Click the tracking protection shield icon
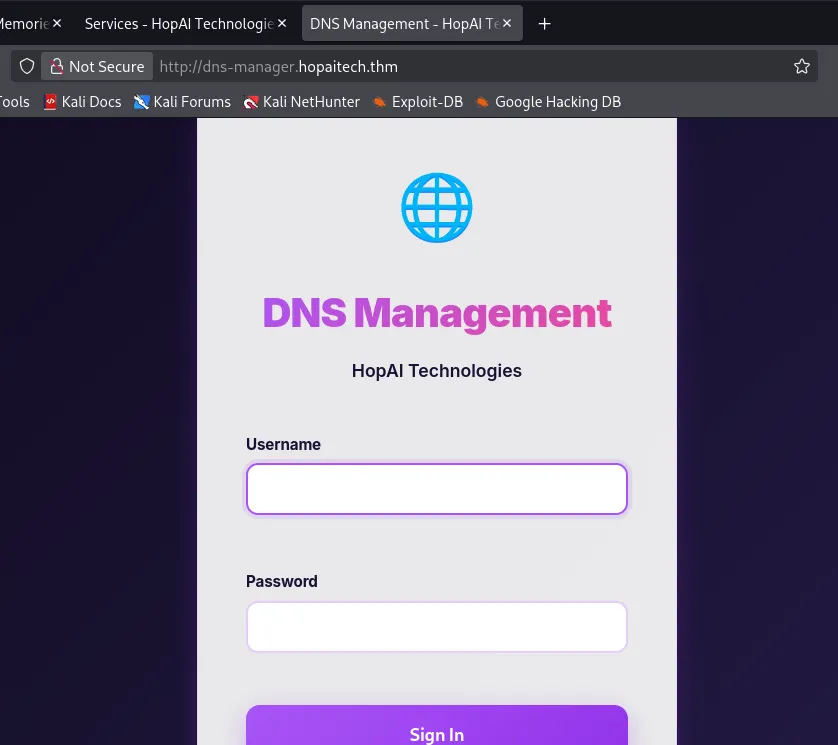The width and height of the screenshot is (838, 745). tap(27, 66)
